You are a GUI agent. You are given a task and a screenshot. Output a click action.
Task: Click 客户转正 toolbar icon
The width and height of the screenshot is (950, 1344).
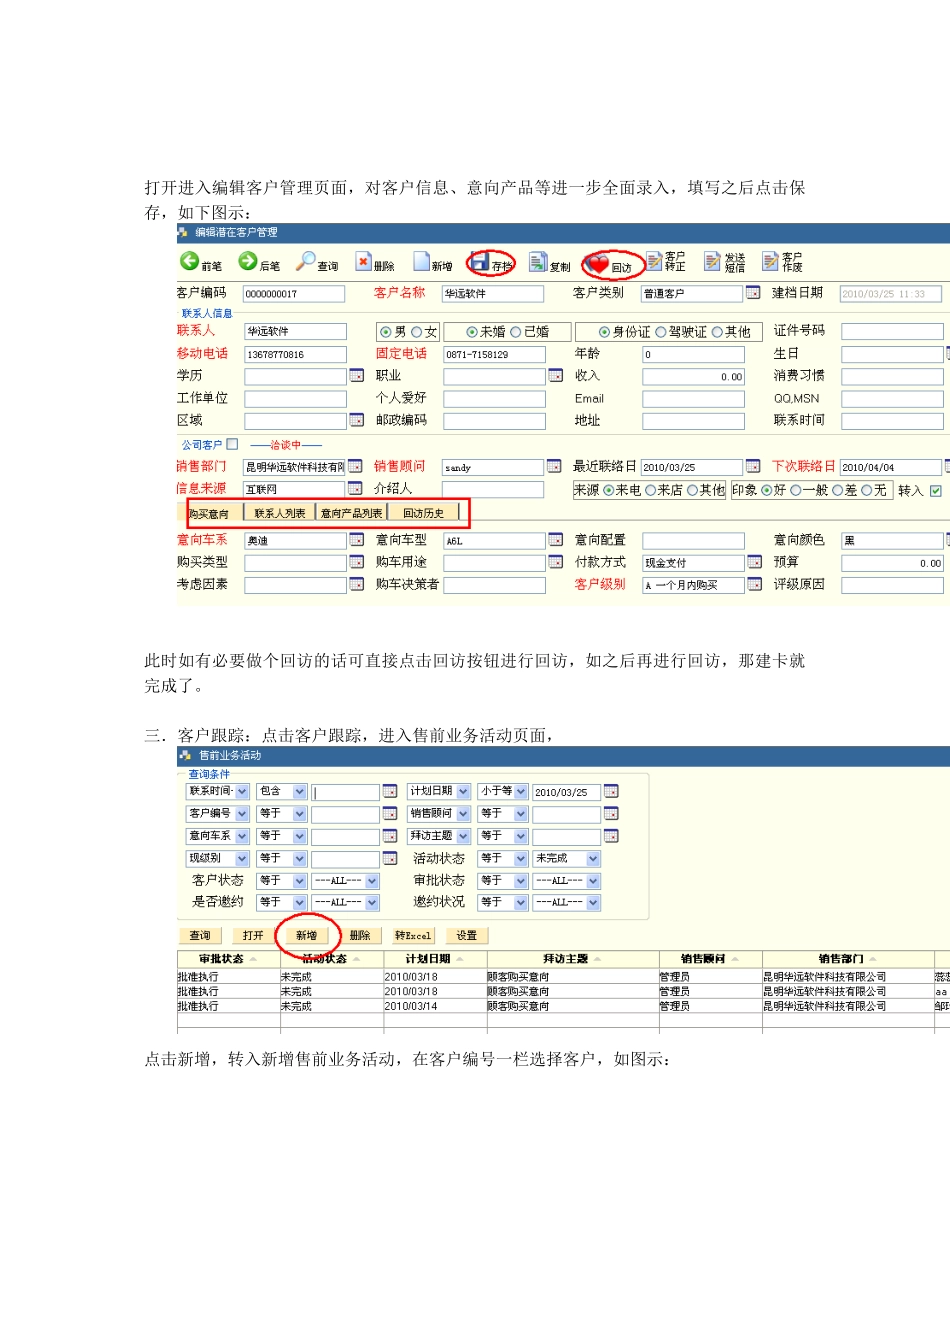coord(666,261)
